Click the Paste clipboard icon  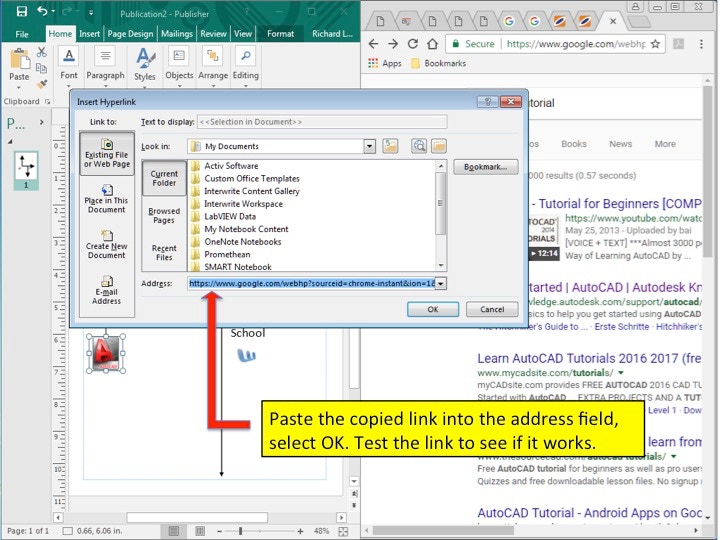coord(19,58)
